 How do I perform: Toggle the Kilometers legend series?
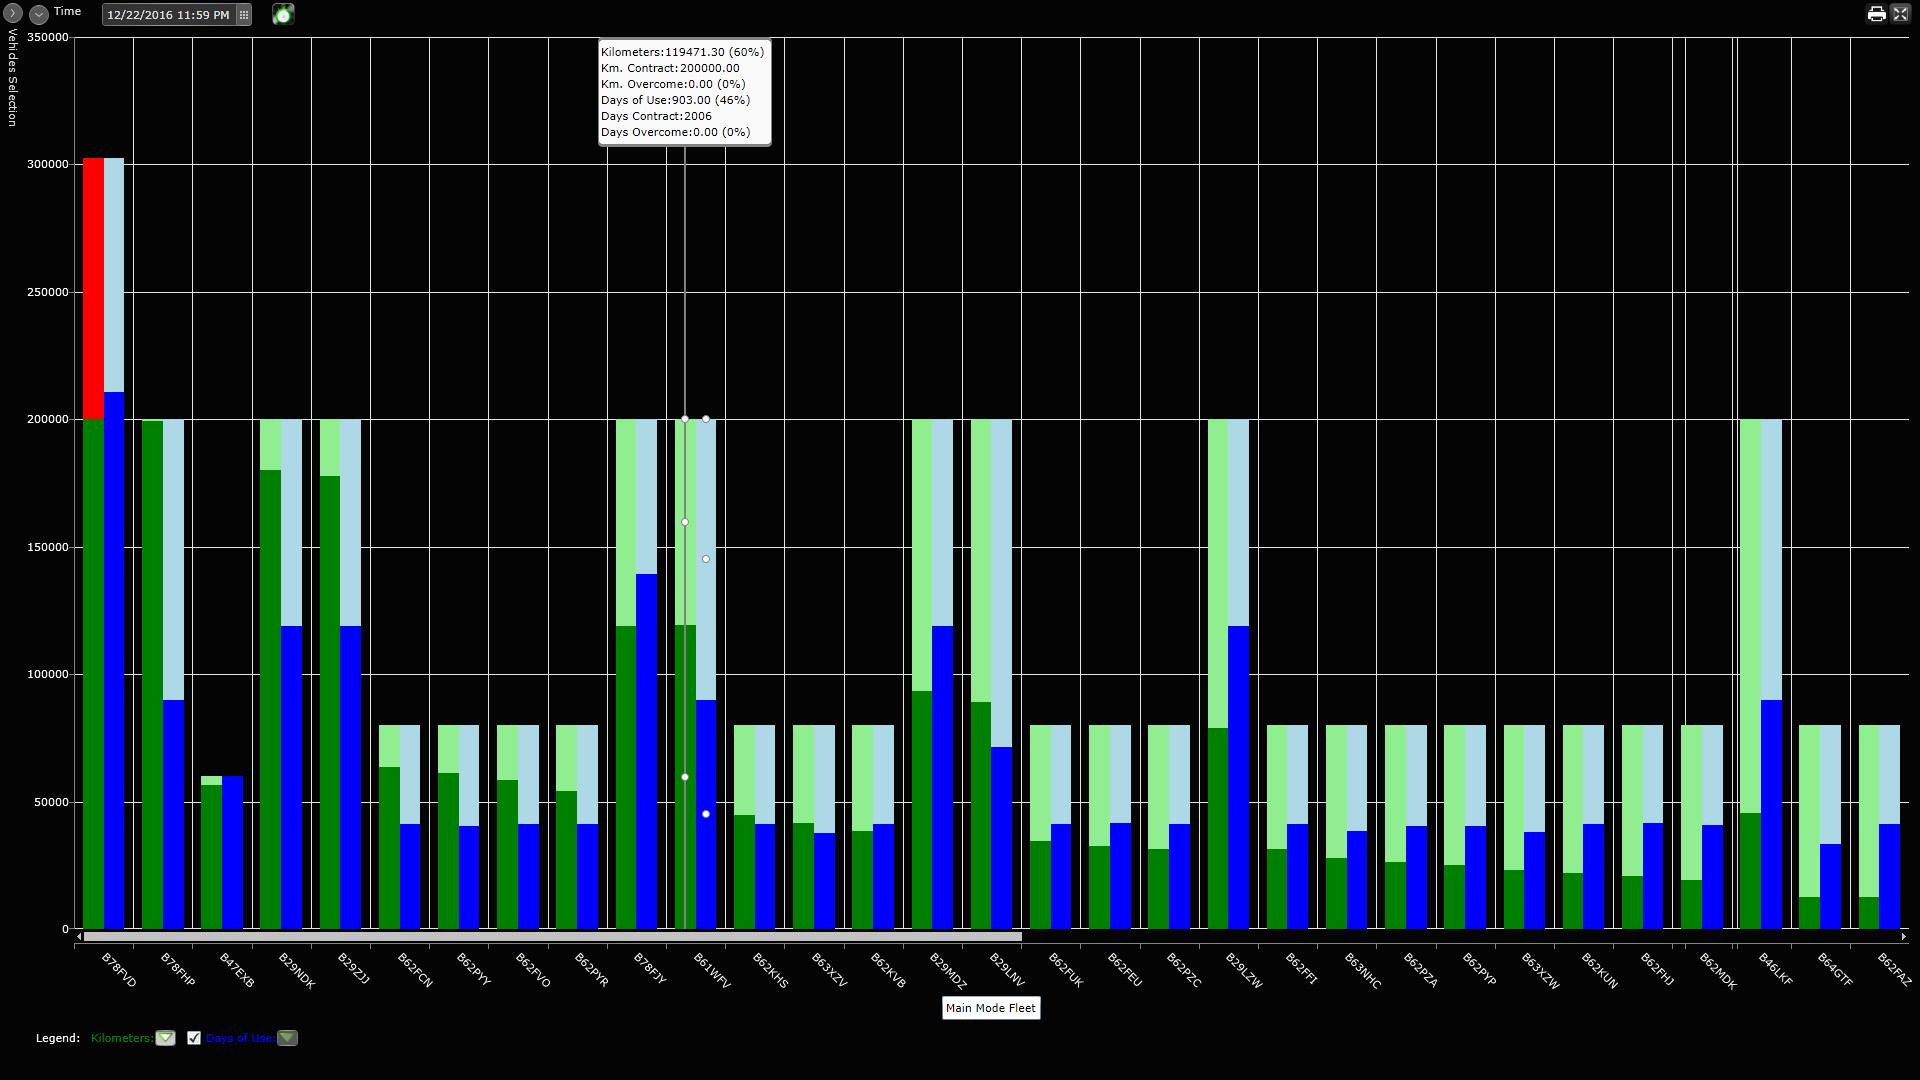tap(120, 1038)
